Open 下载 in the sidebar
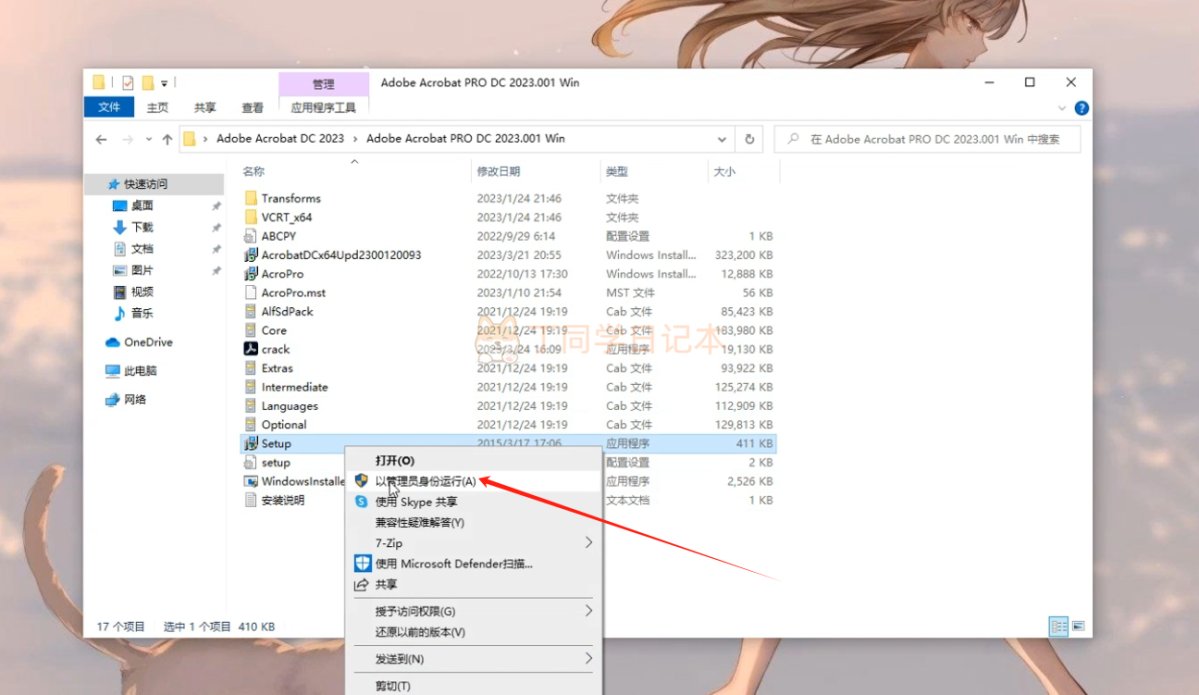 tap(141, 227)
